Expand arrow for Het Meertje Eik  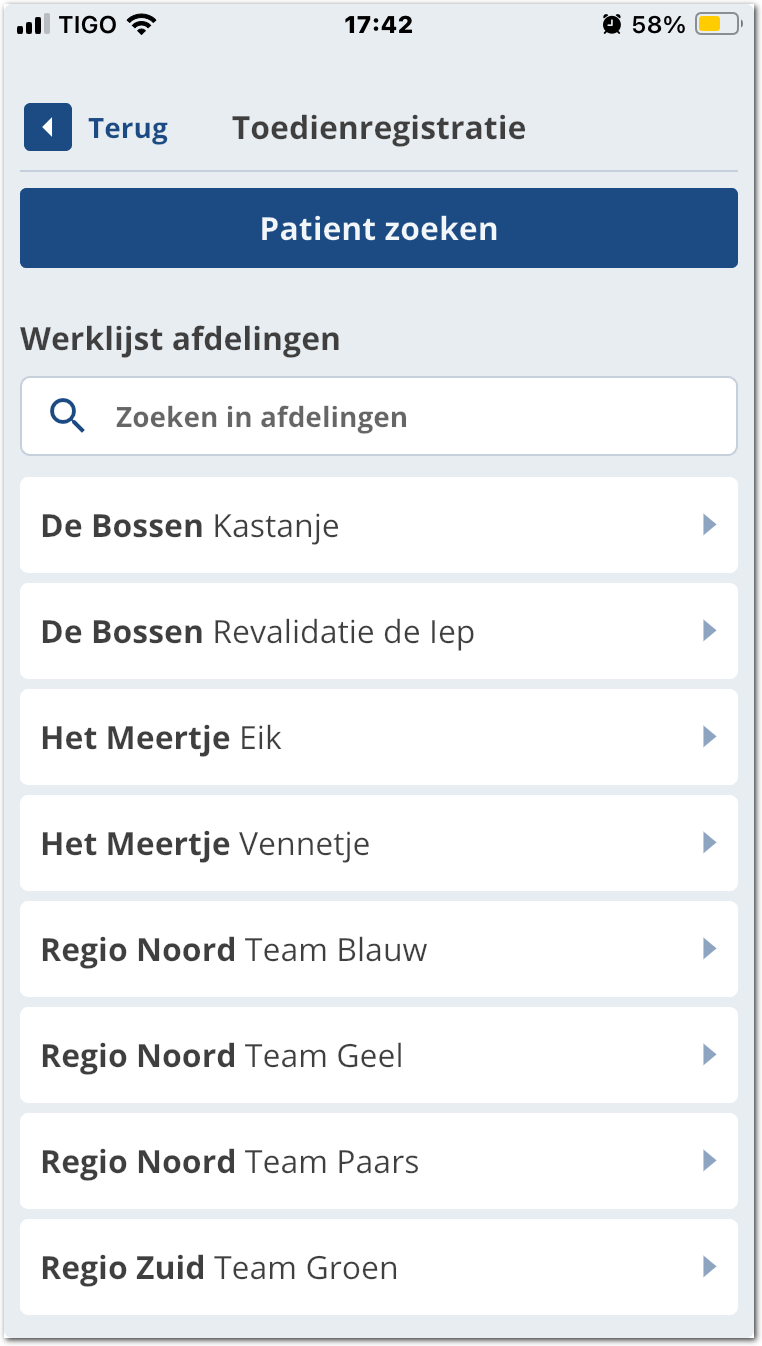coord(709,737)
